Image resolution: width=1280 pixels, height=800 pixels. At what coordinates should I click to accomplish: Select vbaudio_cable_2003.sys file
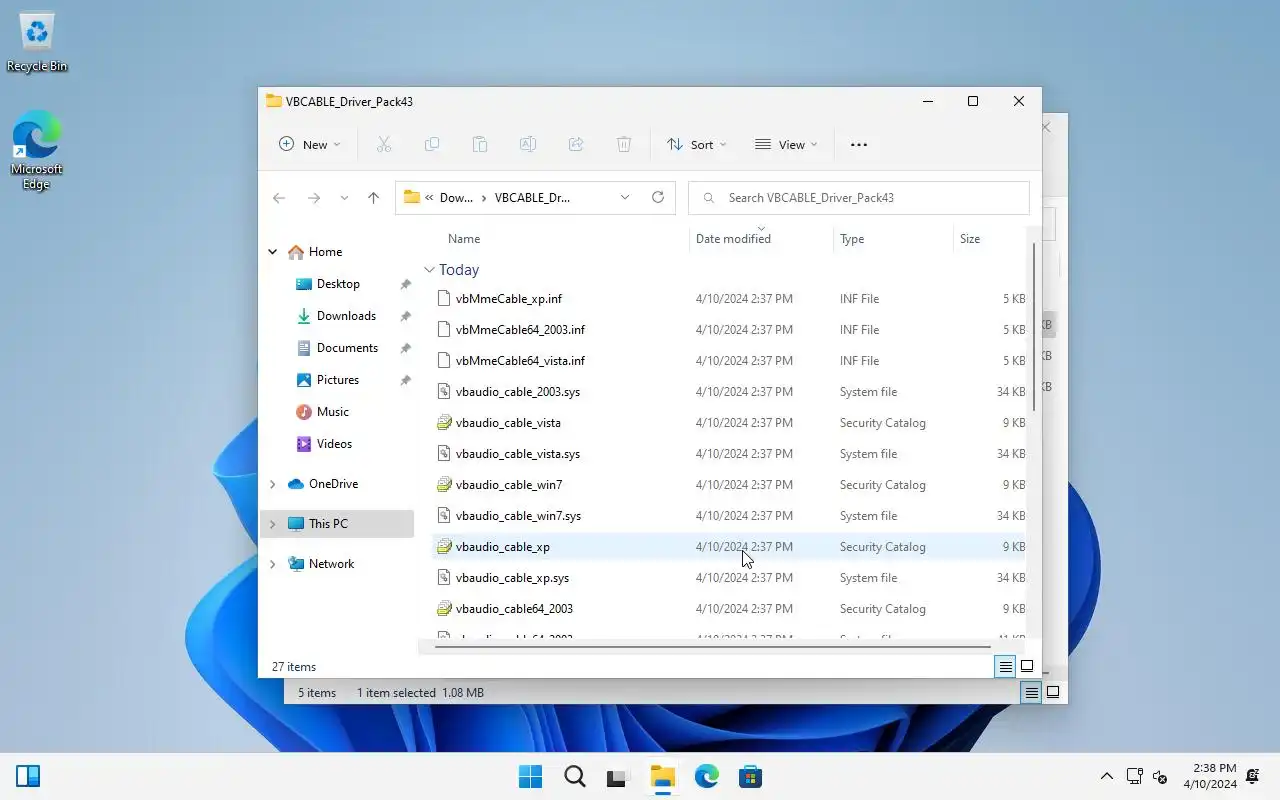tap(730, 392)
